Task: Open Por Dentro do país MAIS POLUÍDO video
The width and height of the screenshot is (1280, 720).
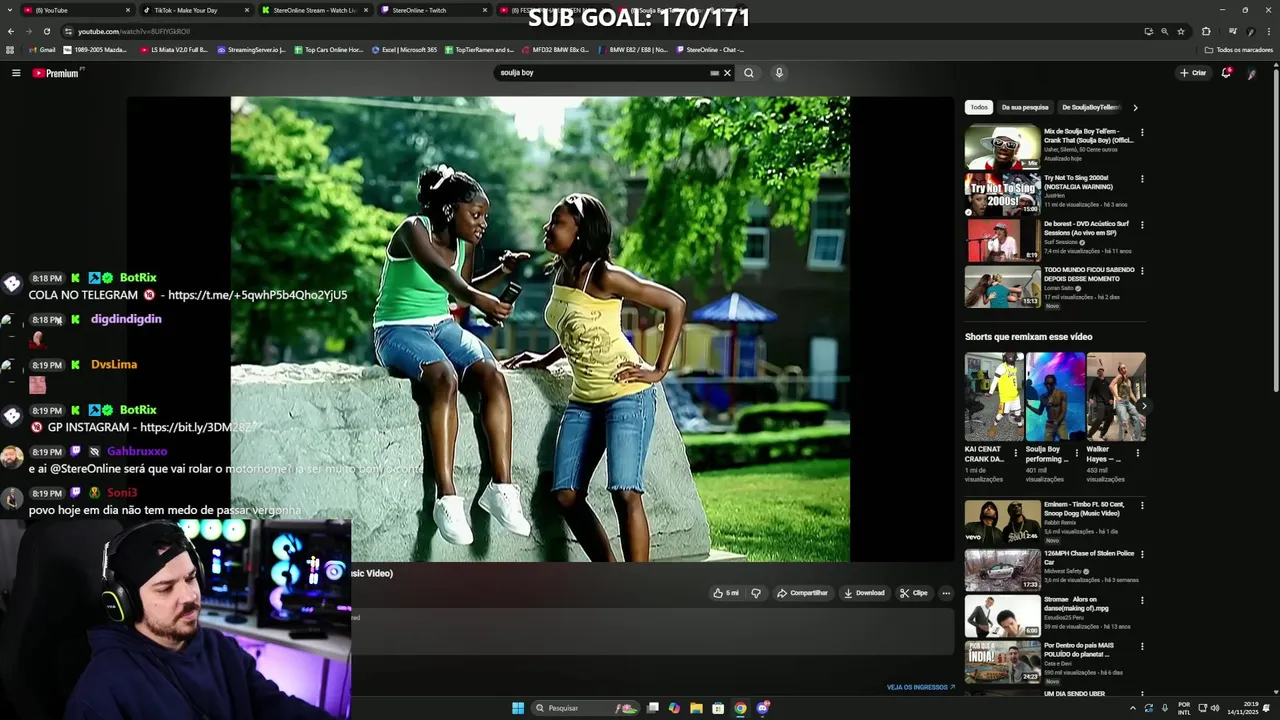Action: click(x=1002, y=661)
